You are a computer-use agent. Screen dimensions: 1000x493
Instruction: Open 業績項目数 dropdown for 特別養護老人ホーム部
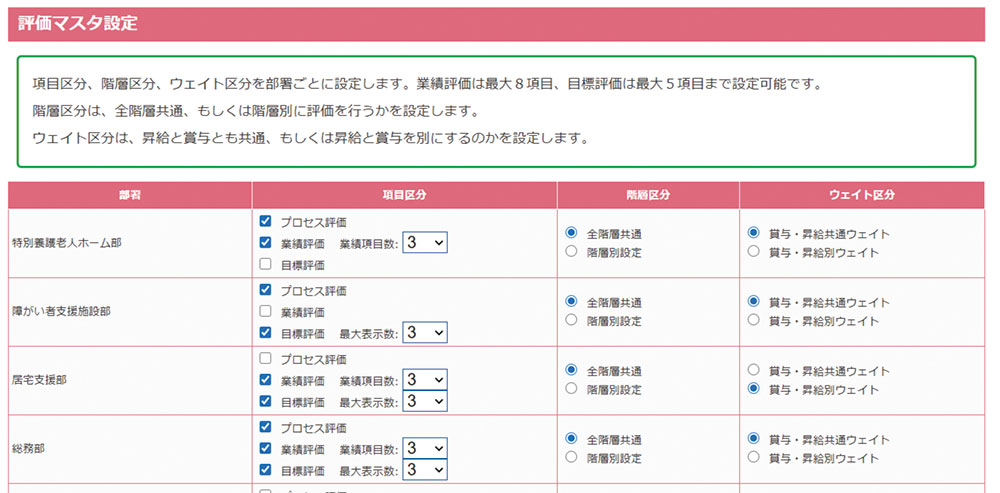click(x=424, y=242)
